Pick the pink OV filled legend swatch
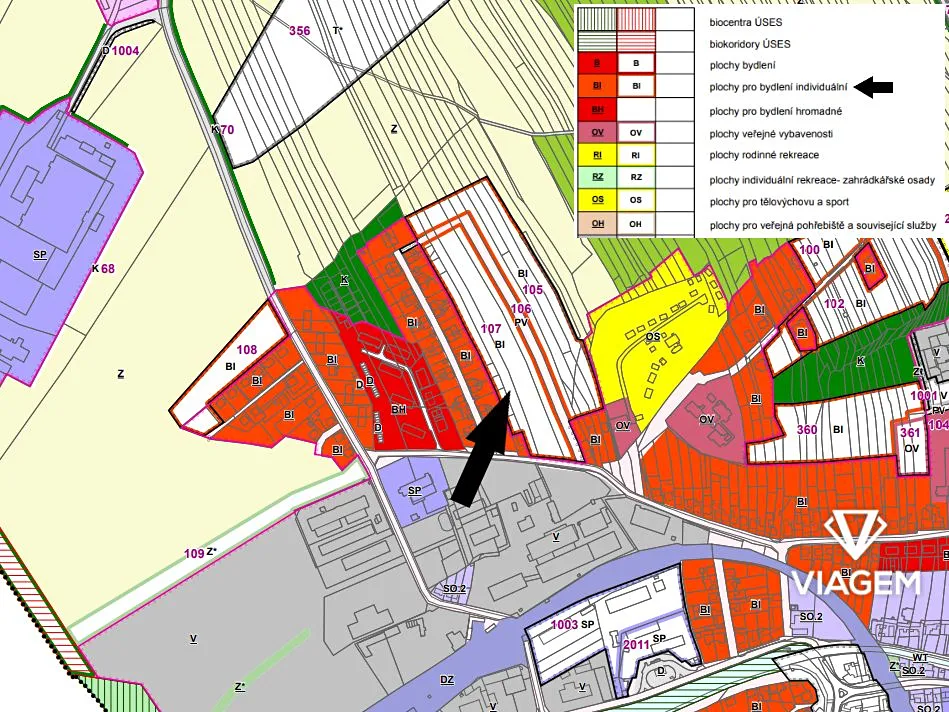Image resolution: width=949 pixels, height=712 pixels. 597,132
